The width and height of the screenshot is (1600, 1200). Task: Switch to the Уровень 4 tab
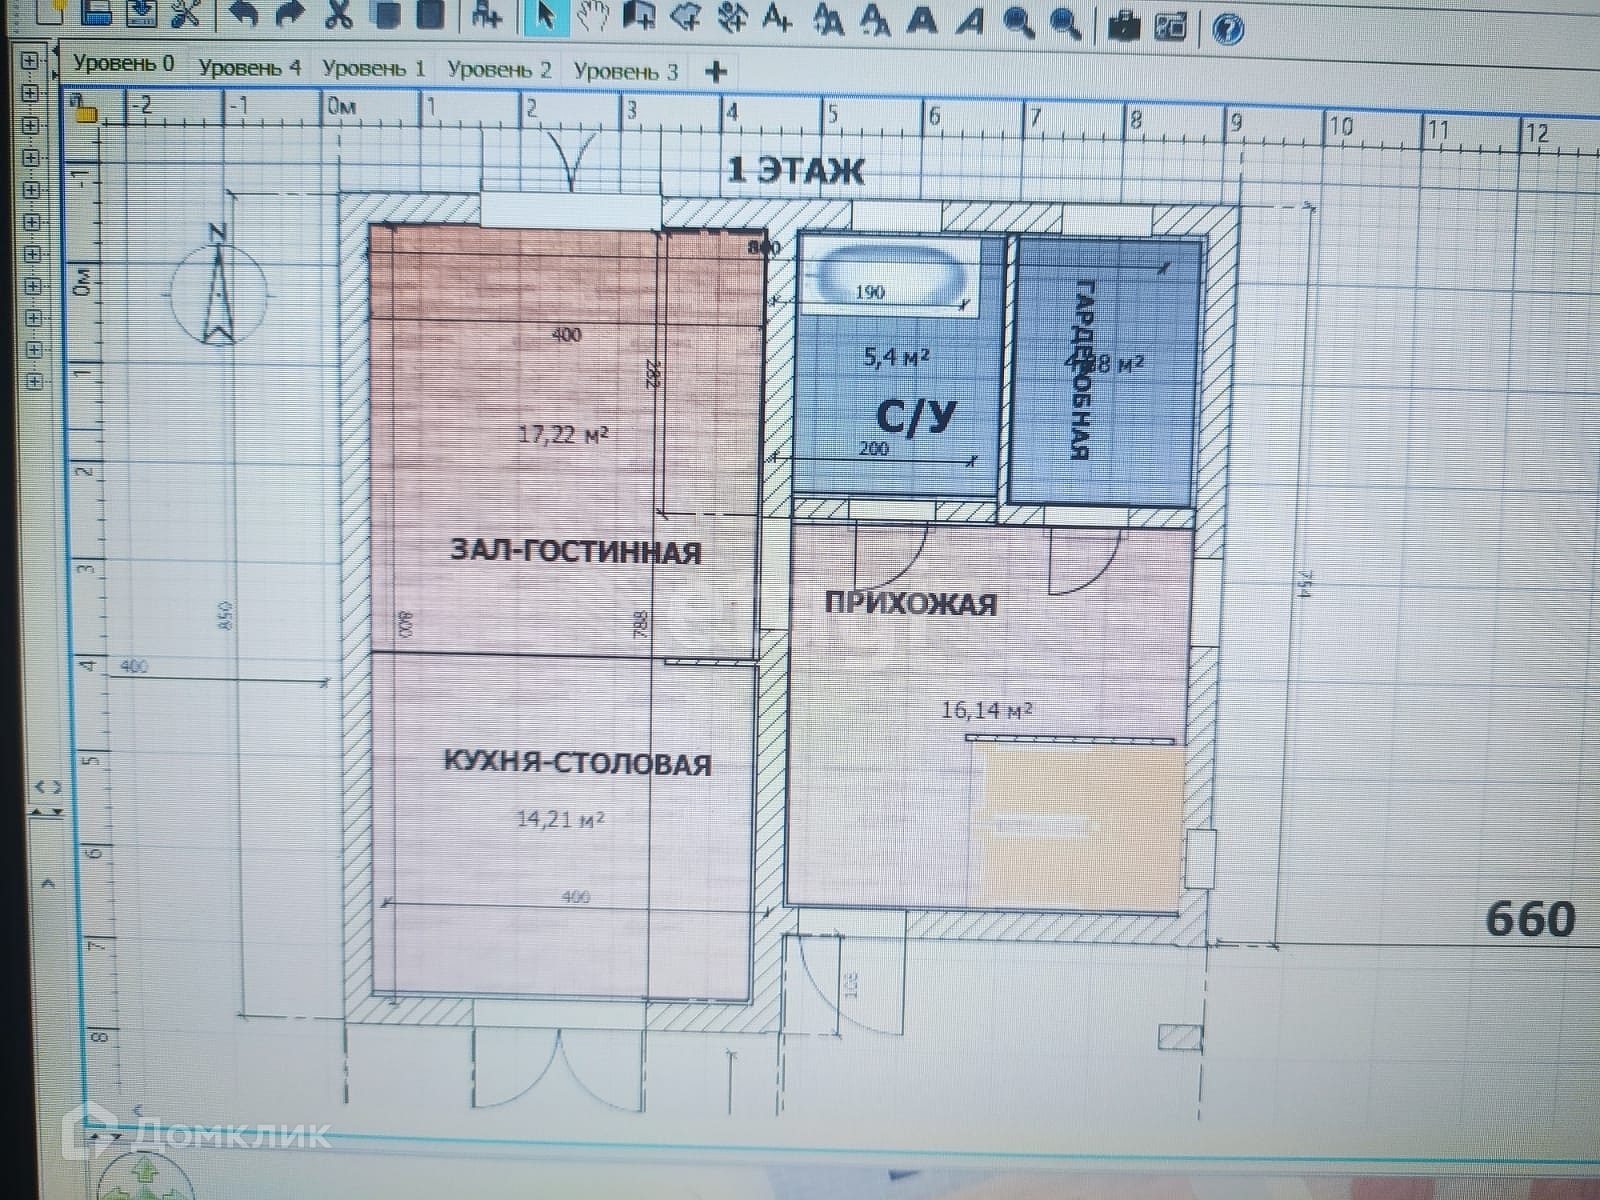[x=249, y=68]
